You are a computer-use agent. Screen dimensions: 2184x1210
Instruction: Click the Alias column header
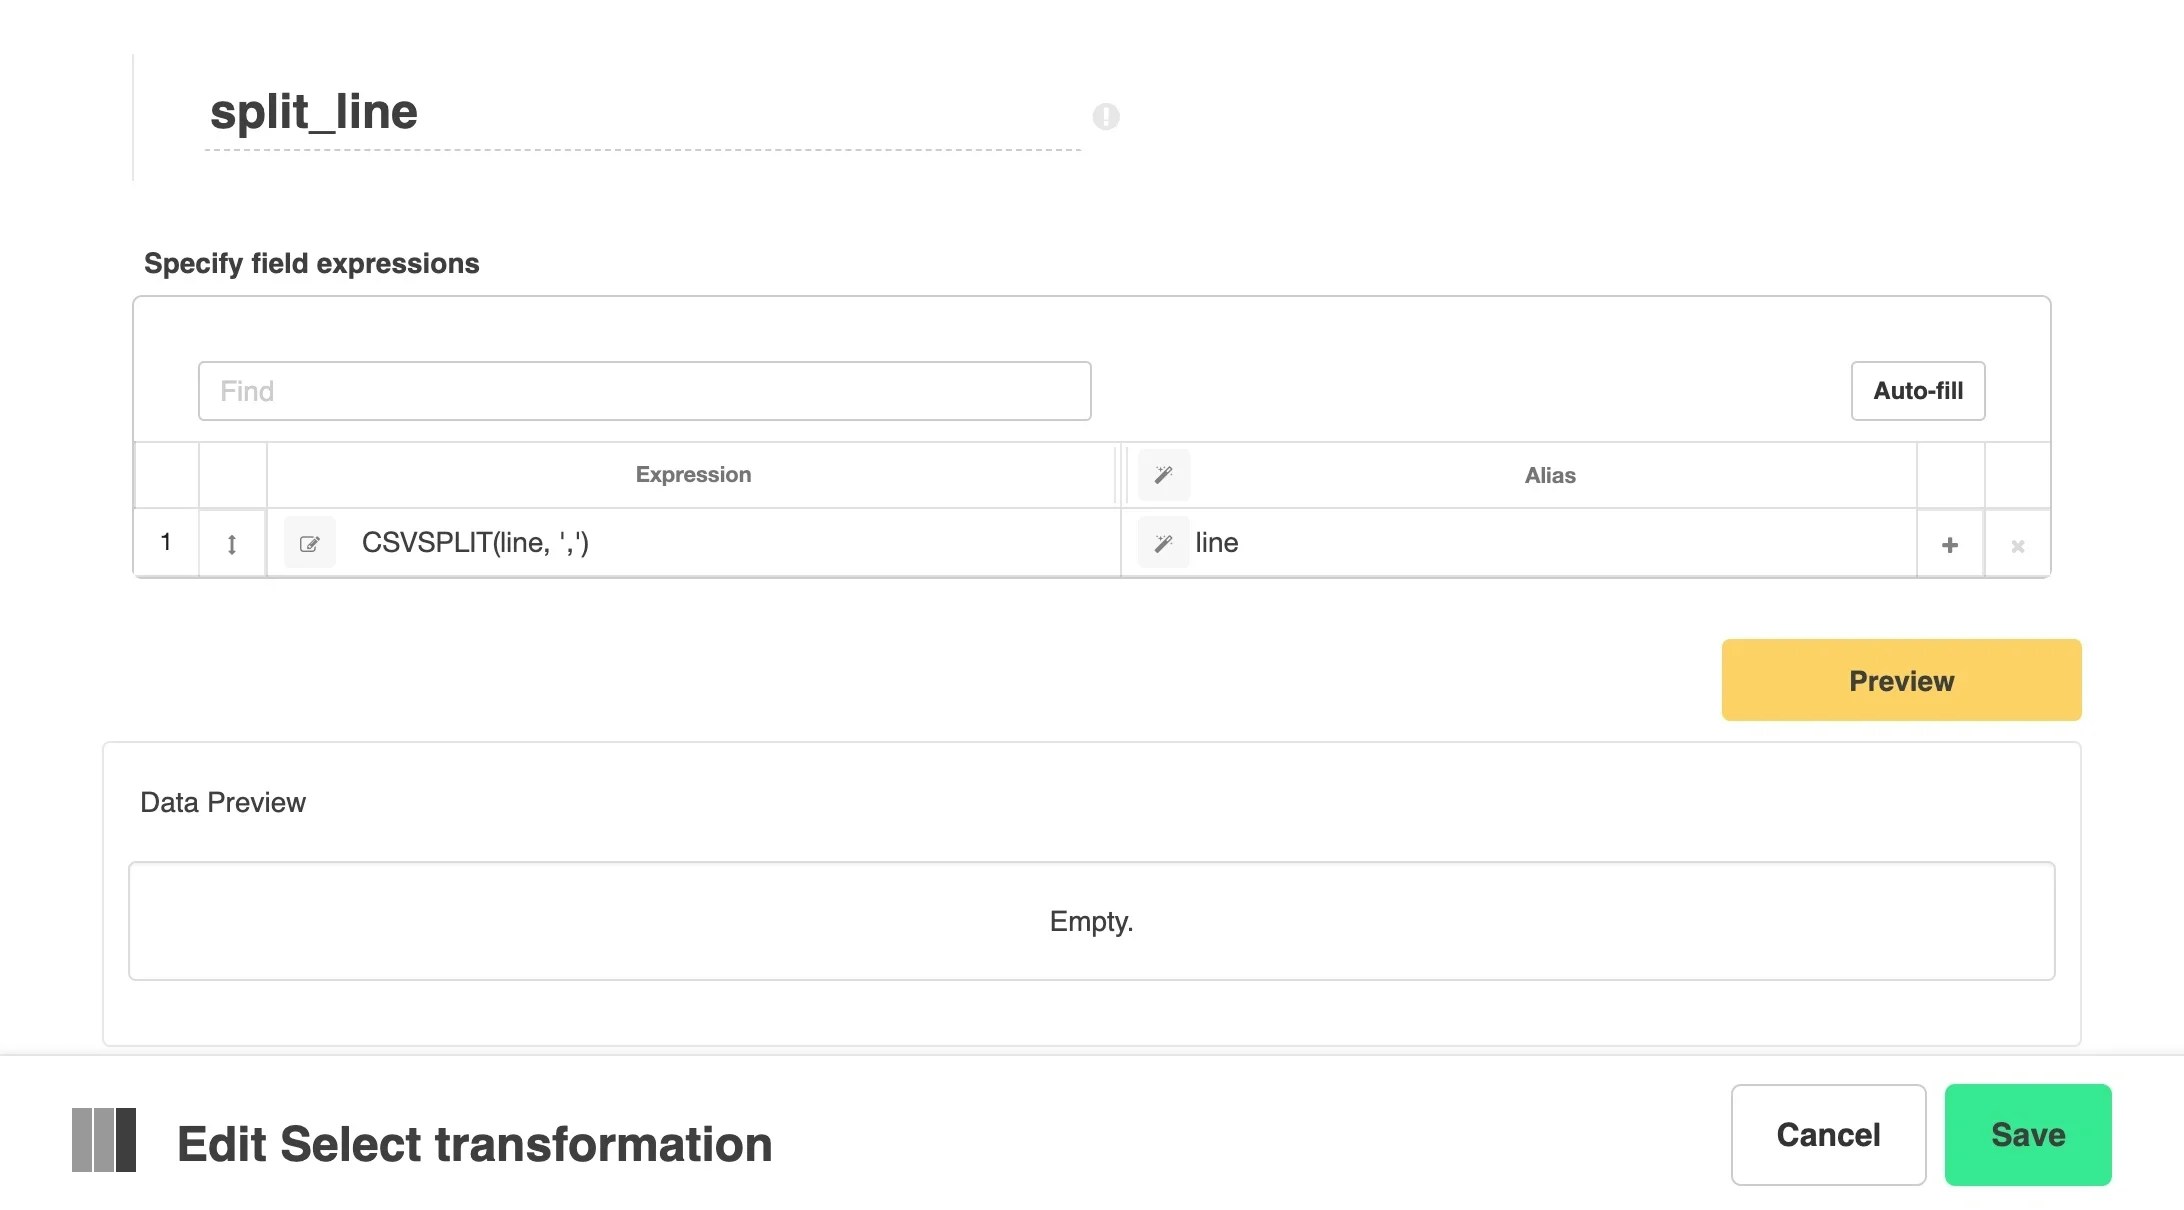(1550, 475)
